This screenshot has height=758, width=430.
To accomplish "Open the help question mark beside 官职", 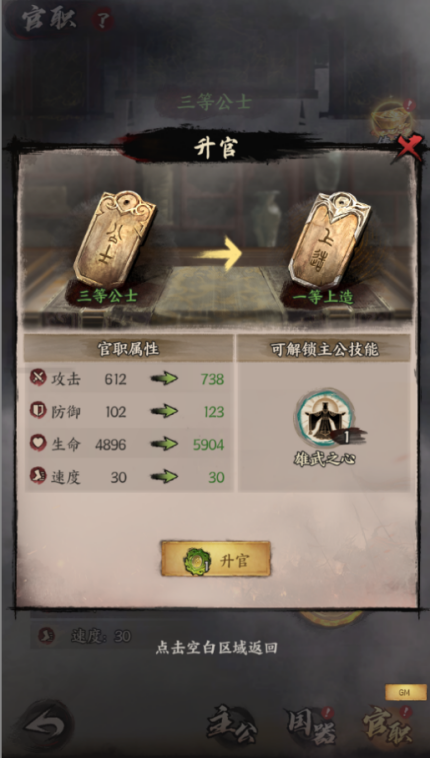I will point(103,21).
